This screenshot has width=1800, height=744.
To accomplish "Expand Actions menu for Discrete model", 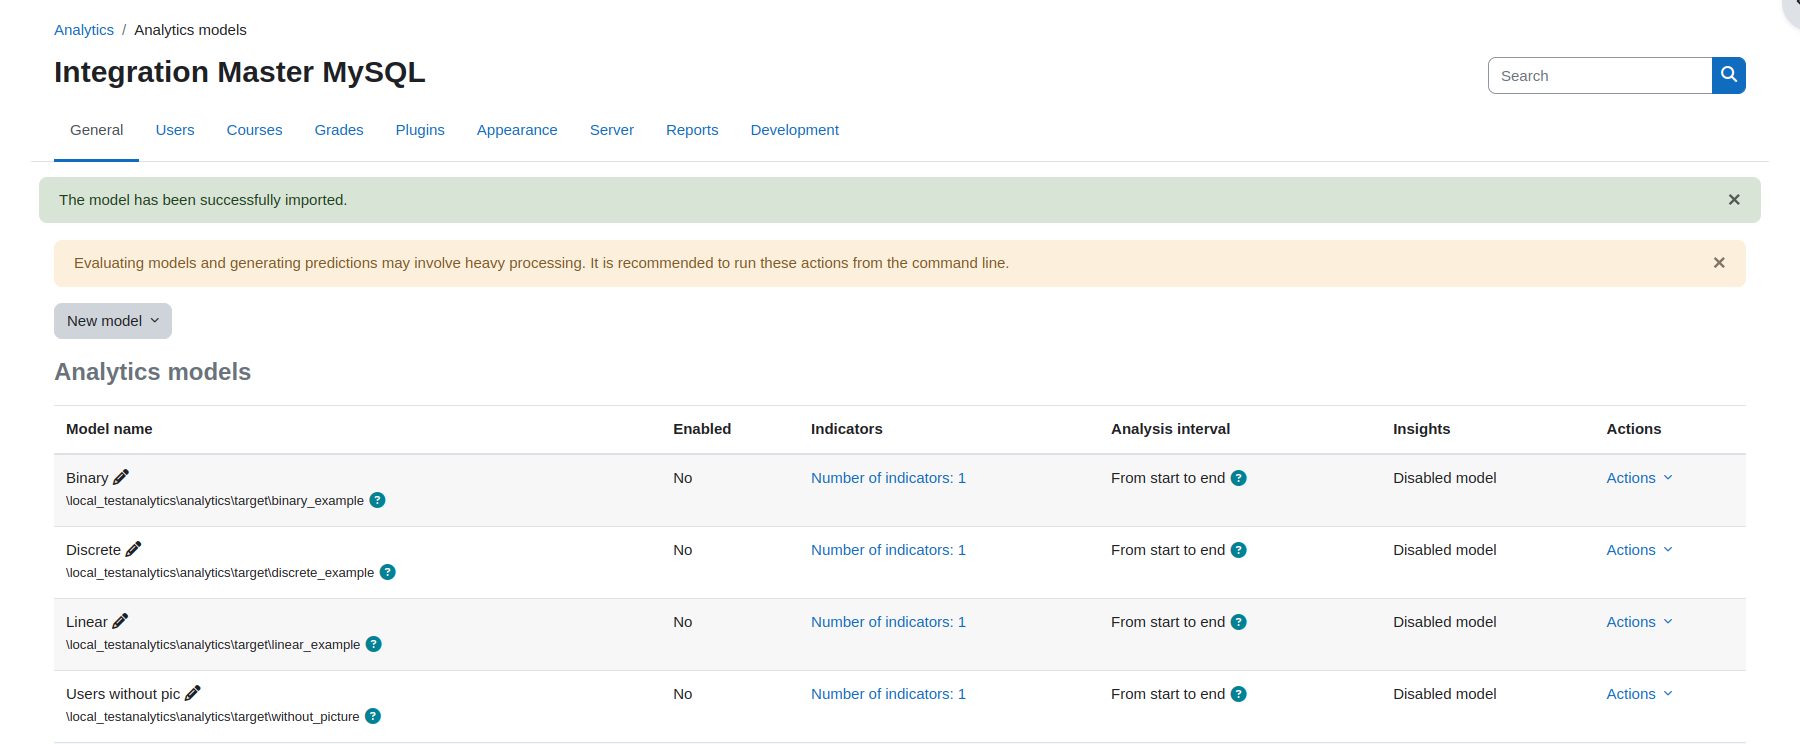I will (x=1639, y=550).
